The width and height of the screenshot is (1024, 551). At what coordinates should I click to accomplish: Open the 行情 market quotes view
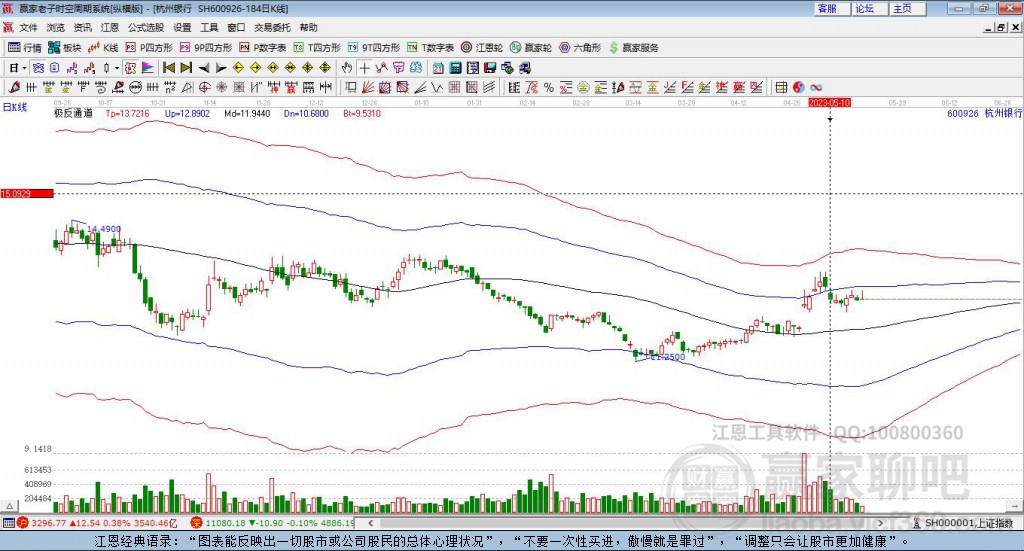[x=25, y=47]
